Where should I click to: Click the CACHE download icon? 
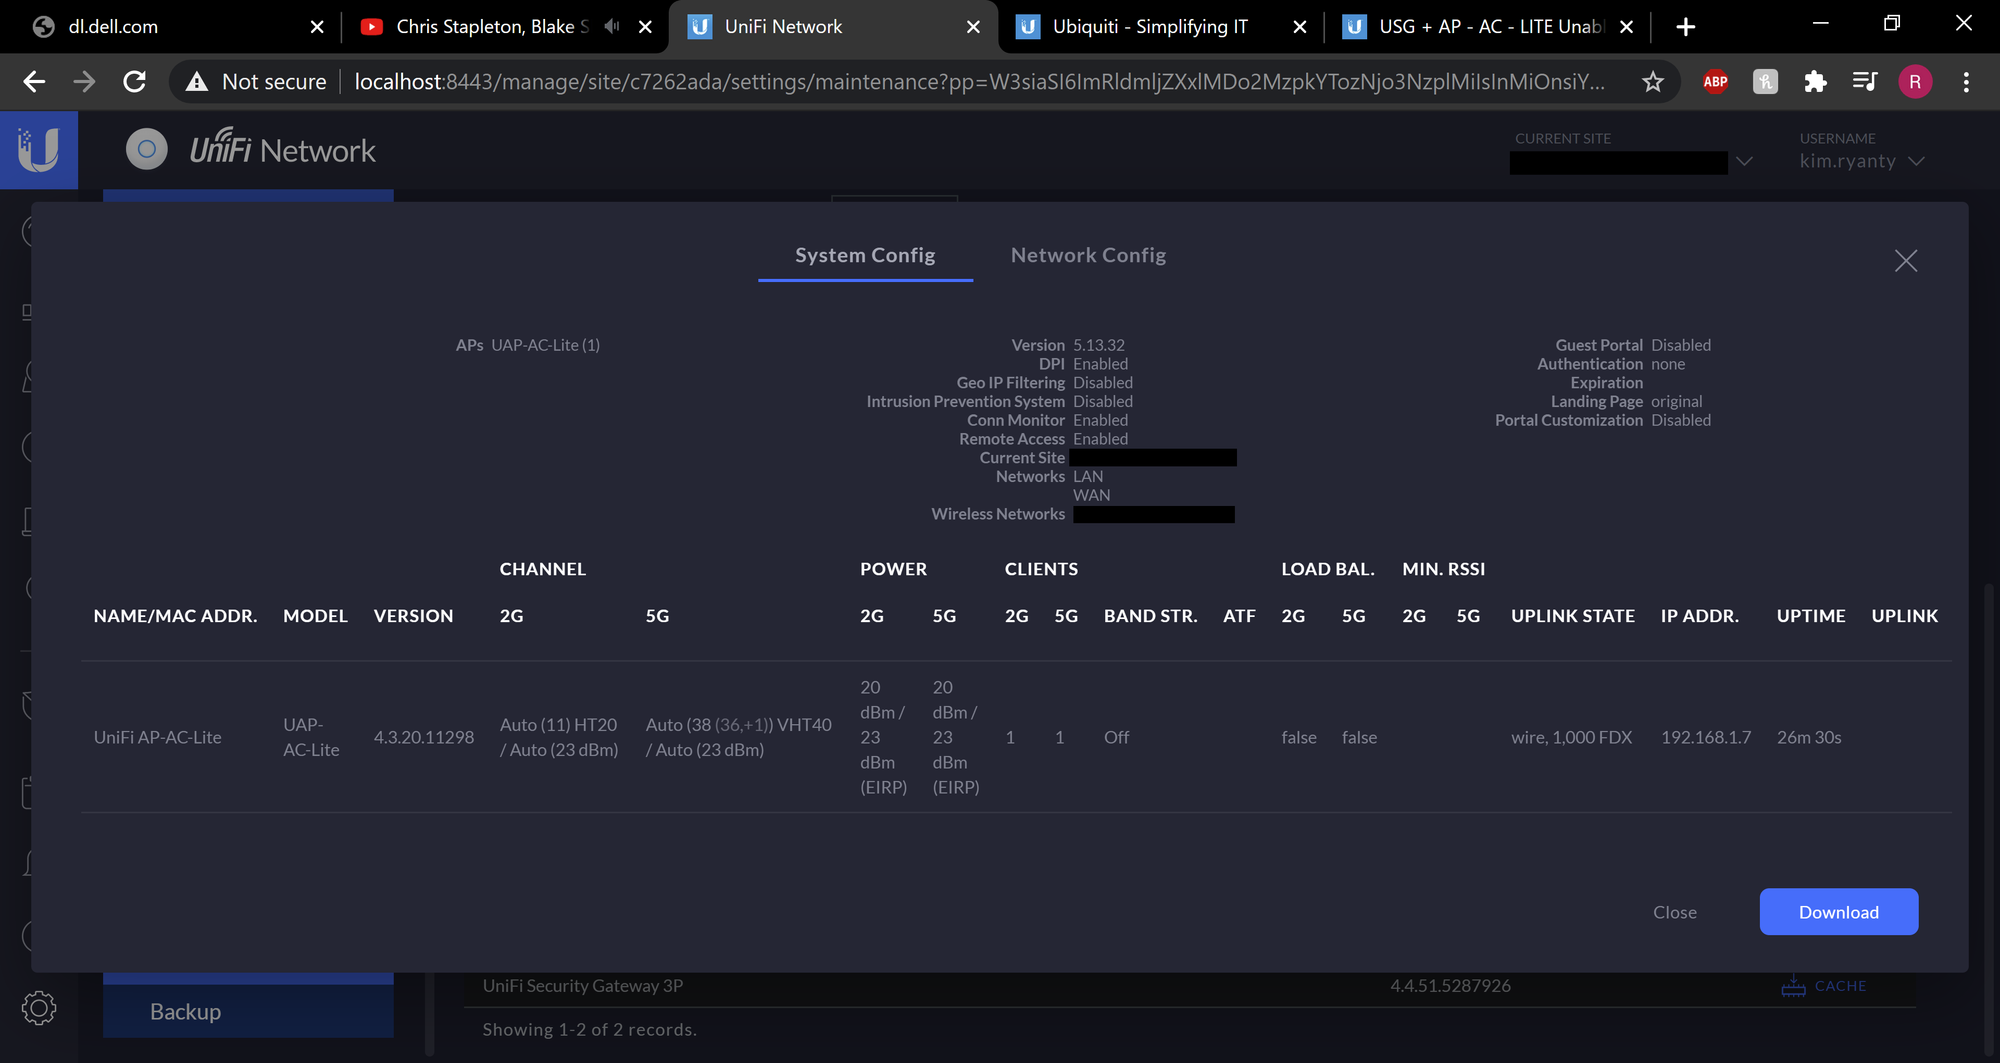pyautogui.click(x=1793, y=987)
